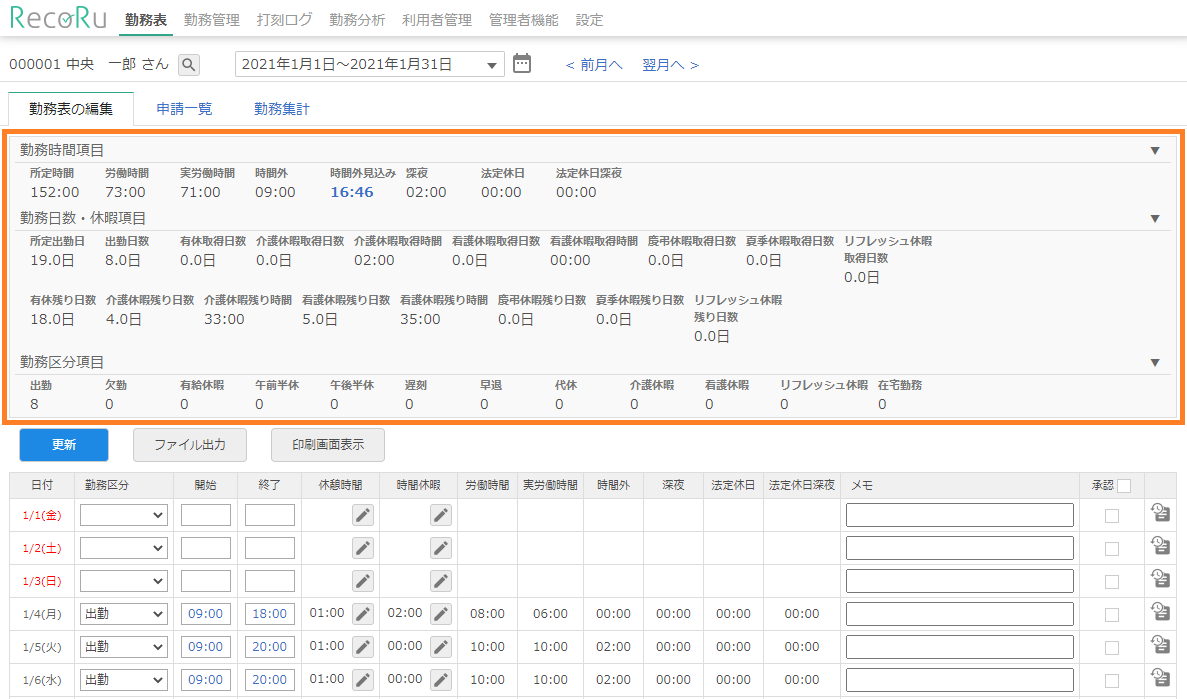Open the 利用者管理 menu
This screenshot has height=699, width=1187.
pos(437,20)
